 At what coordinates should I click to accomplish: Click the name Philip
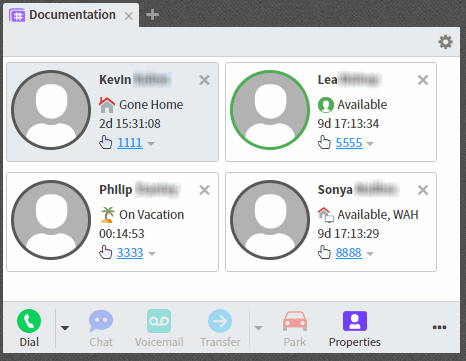(116, 190)
